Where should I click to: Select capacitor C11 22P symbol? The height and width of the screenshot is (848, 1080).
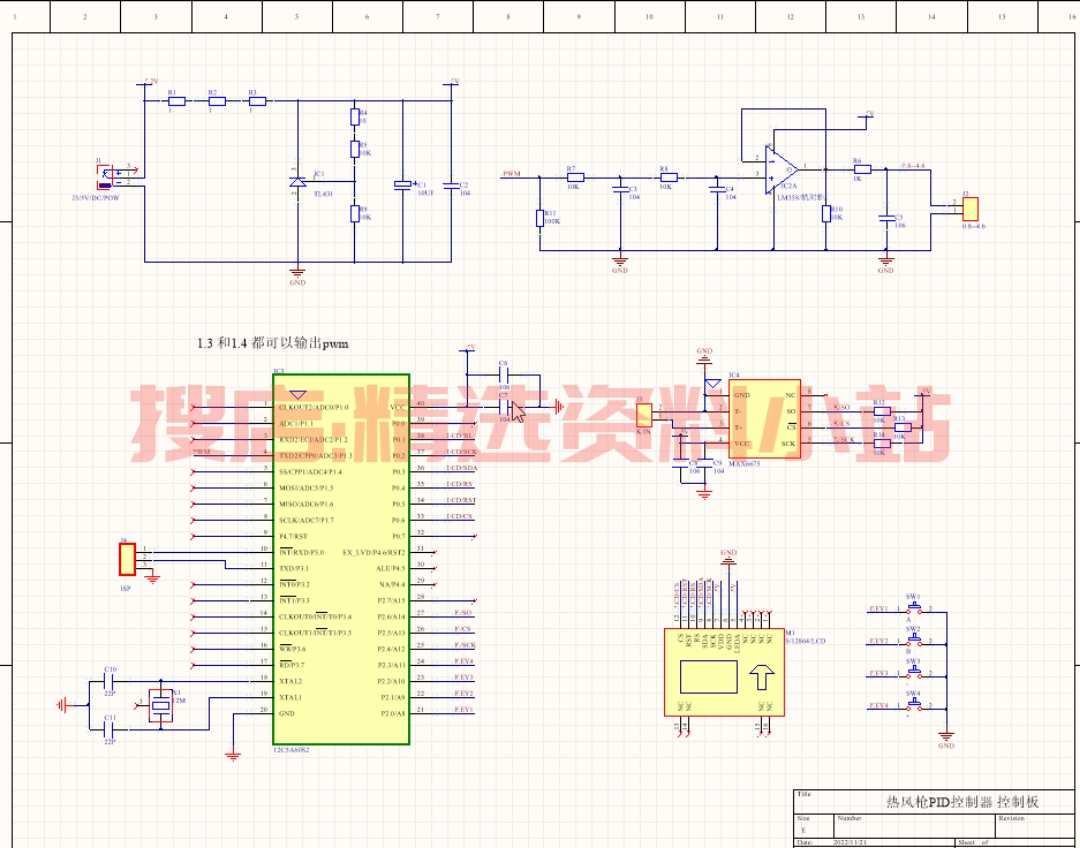[x=110, y=729]
